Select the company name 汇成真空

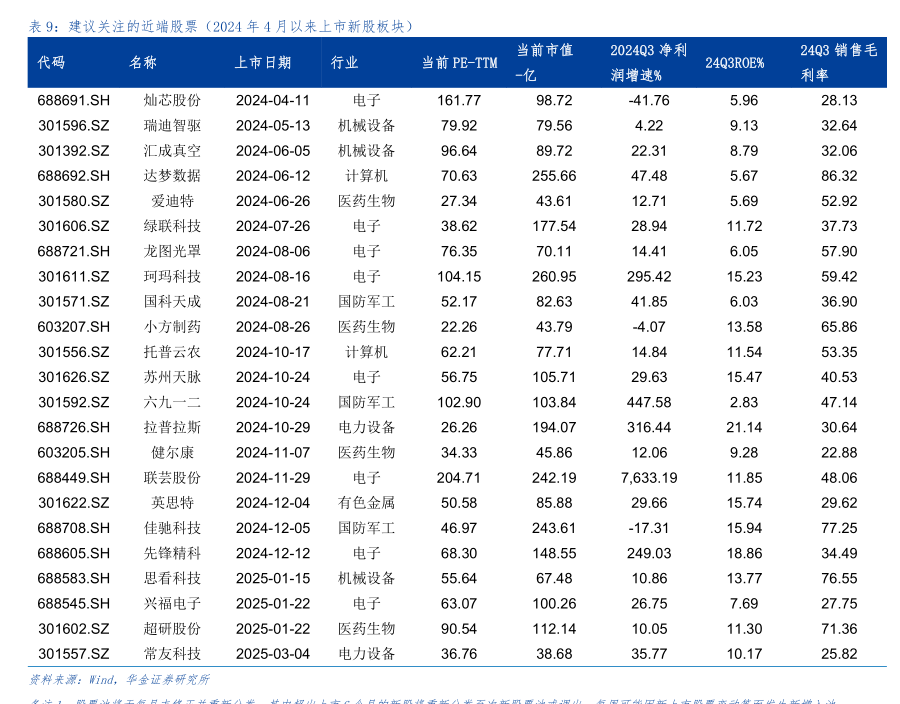click(172, 151)
